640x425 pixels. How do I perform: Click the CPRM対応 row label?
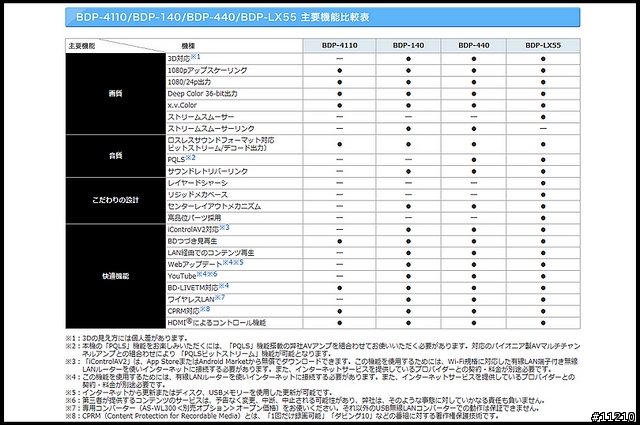184,311
